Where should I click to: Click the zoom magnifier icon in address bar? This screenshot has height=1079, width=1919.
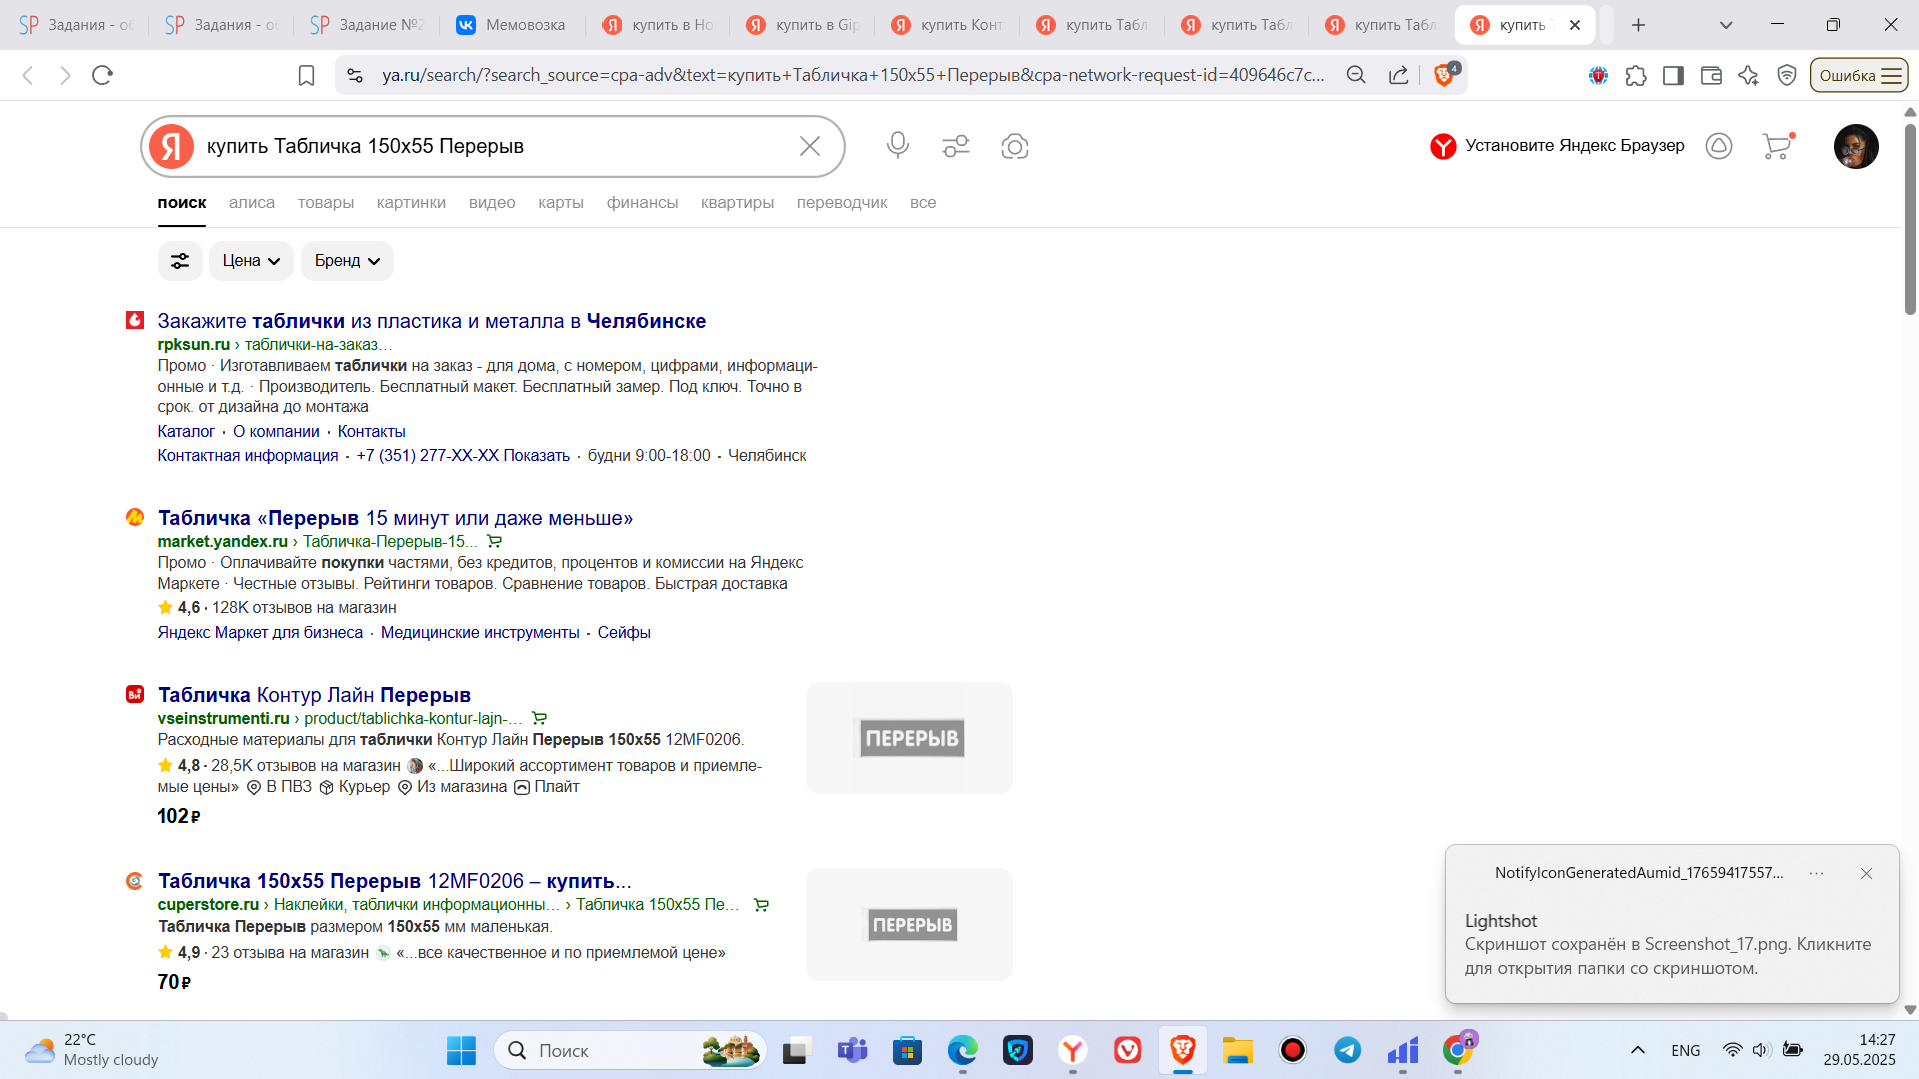point(1356,75)
